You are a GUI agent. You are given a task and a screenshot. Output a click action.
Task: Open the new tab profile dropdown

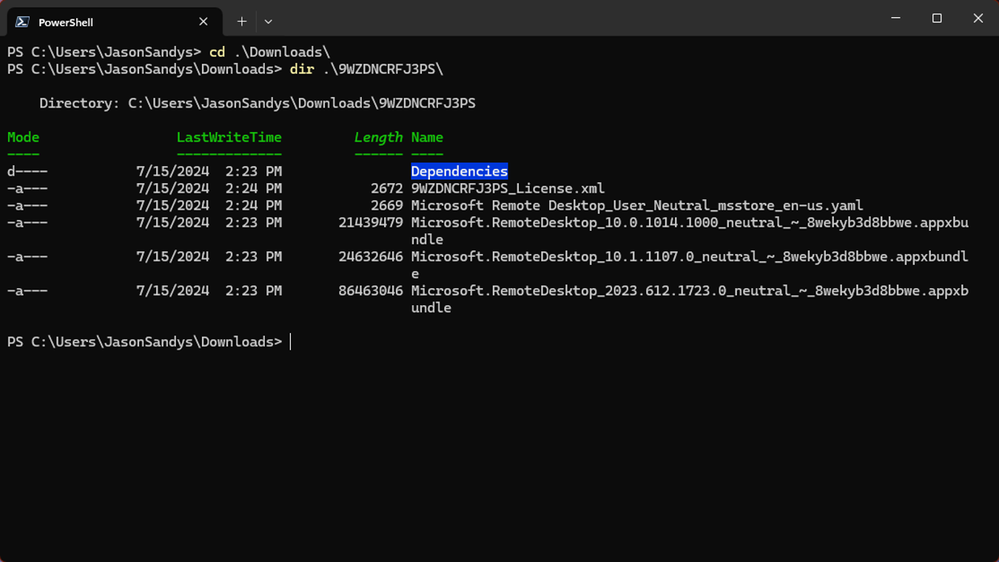coord(268,22)
